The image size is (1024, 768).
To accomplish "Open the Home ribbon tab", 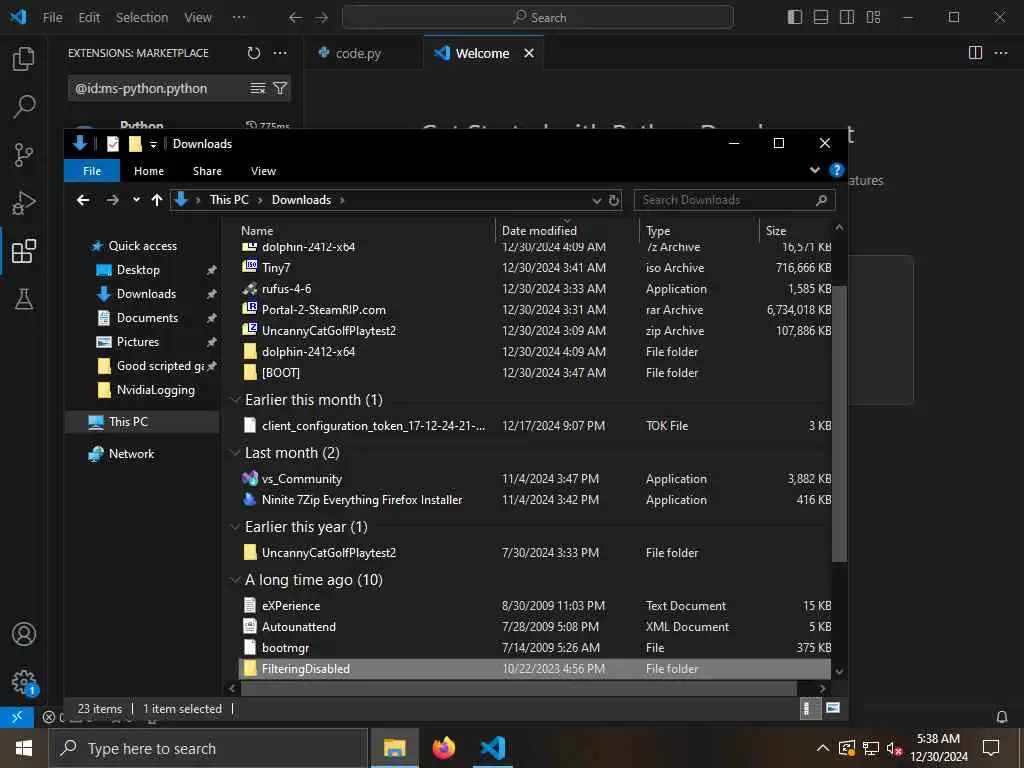I will point(149,170).
